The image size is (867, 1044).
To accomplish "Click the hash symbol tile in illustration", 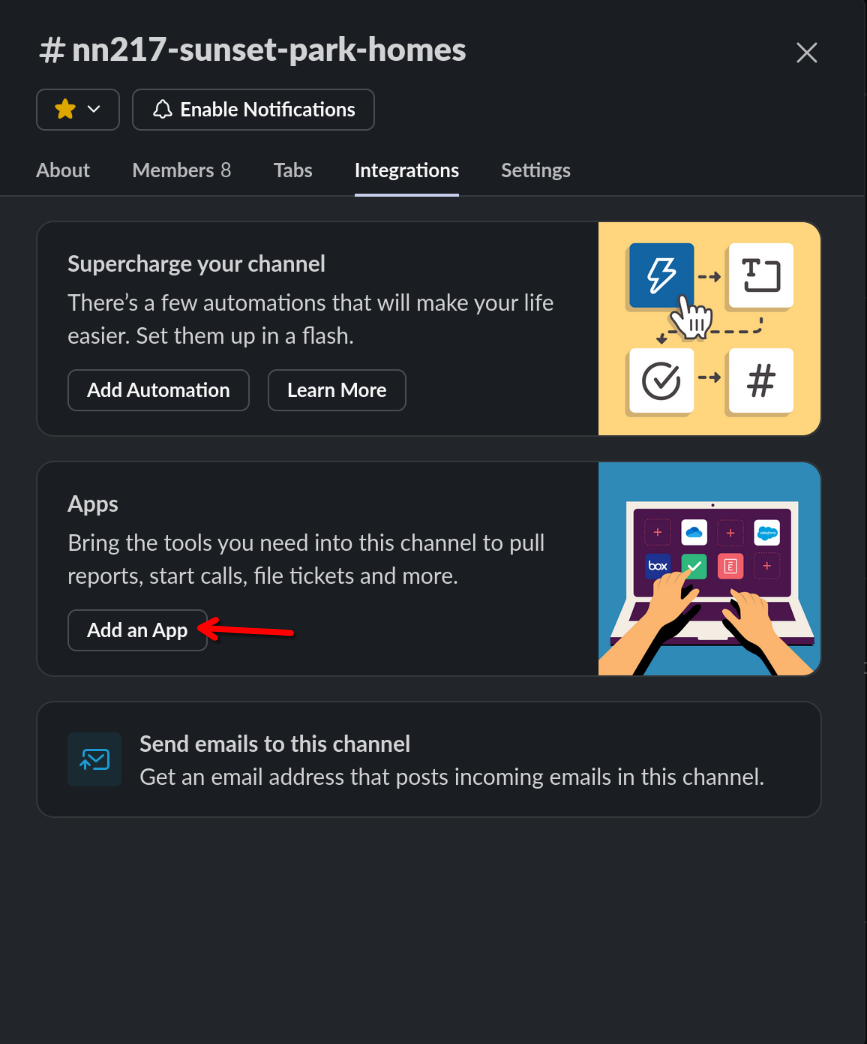I will (761, 380).
